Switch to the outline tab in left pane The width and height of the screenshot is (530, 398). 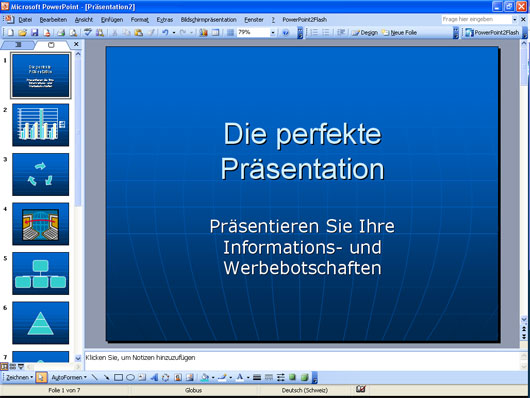pos(18,45)
